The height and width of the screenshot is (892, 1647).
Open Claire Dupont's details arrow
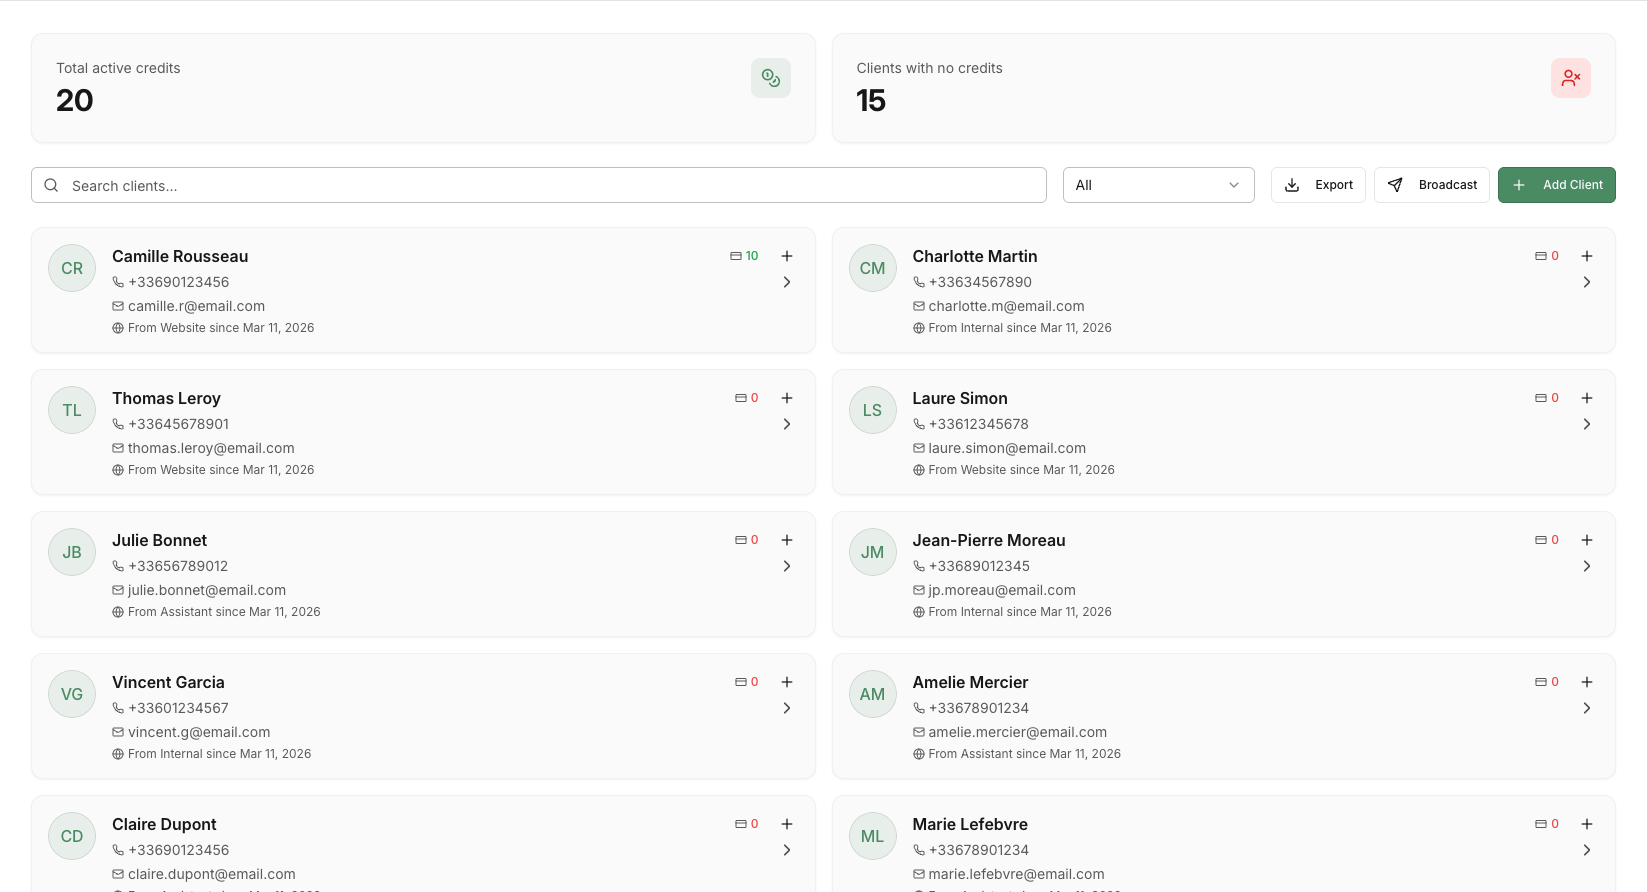(787, 850)
